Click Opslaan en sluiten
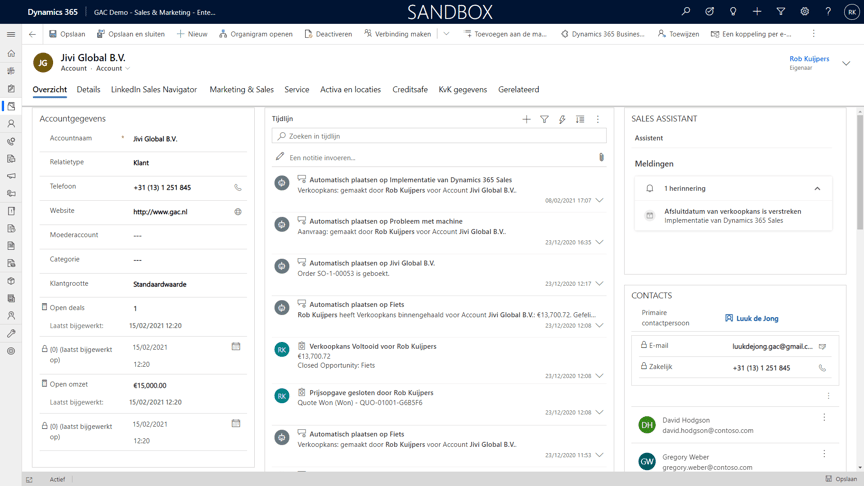864x486 pixels. tap(131, 34)
